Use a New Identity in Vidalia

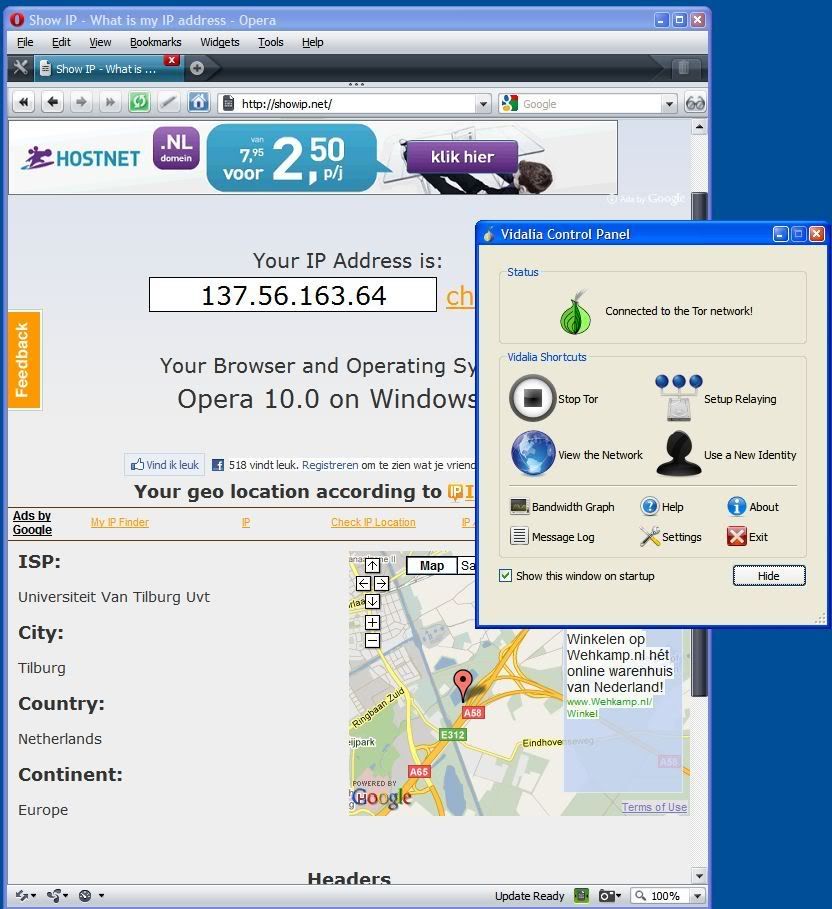coord(726,454)
